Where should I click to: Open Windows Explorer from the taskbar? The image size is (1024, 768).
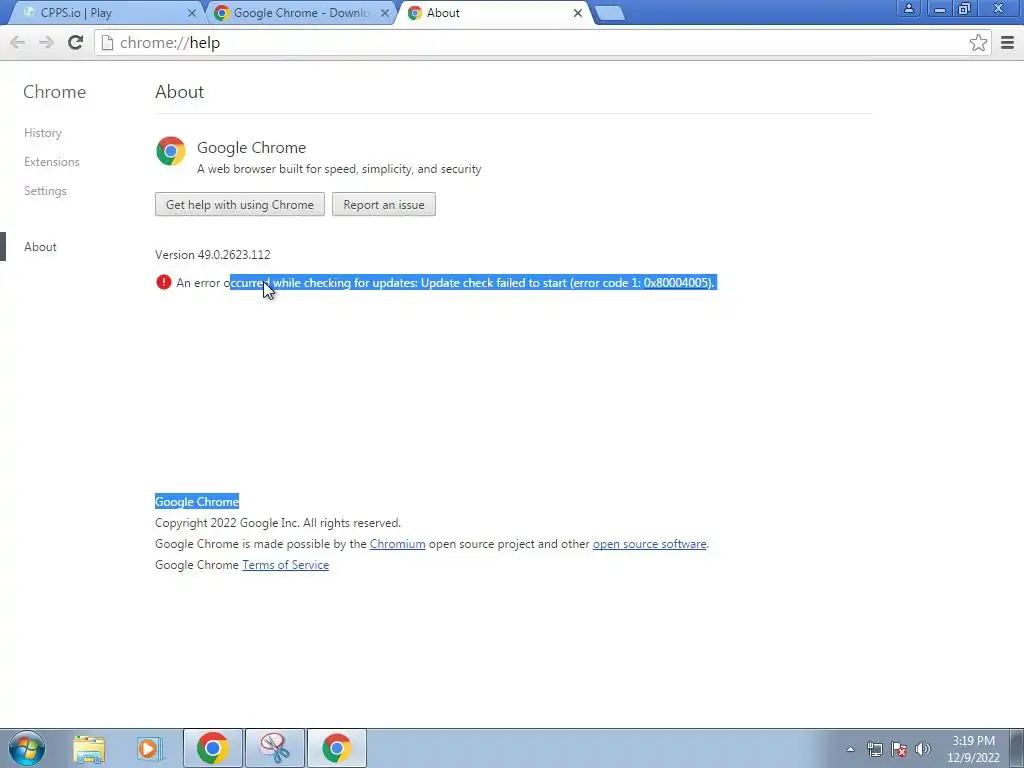click(x=89, y=748)
